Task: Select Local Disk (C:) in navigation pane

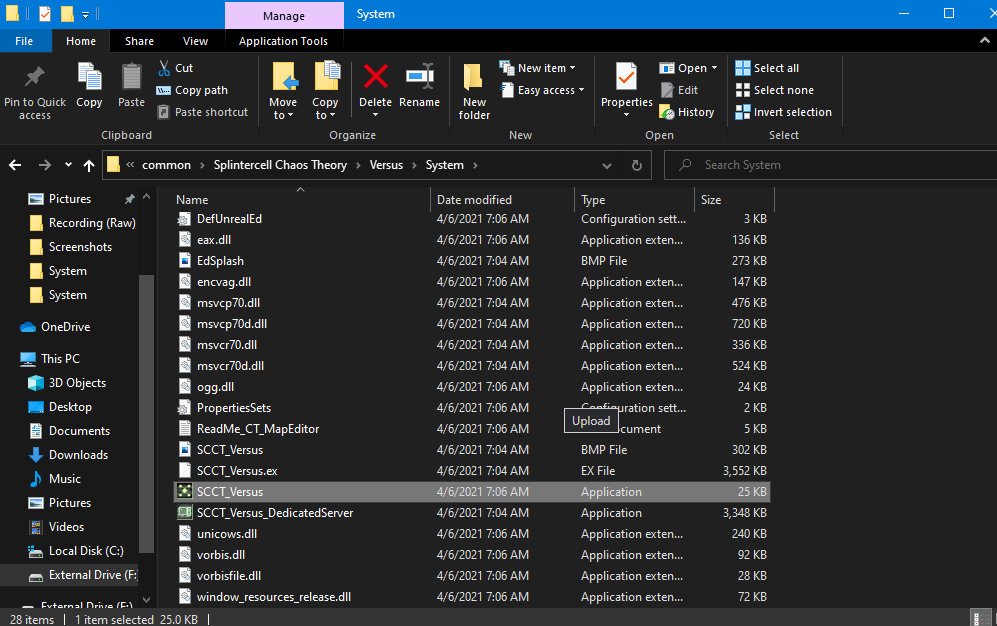Action: (76, 551)
